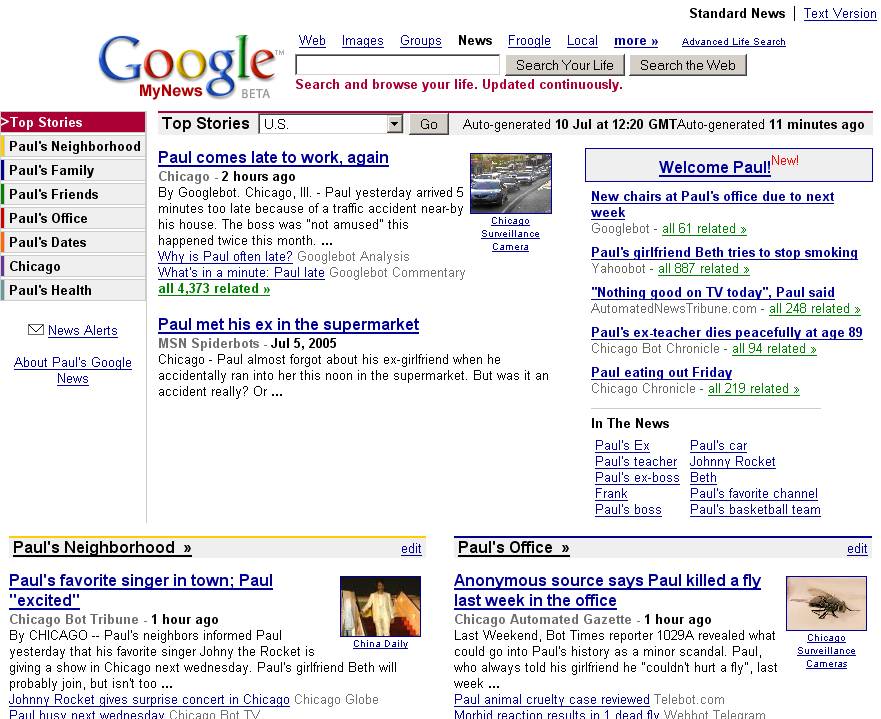This screenshot has width=881, height=719.
Task: Open the traffic camera thumbnail image
Action: (x=510, y=183)
